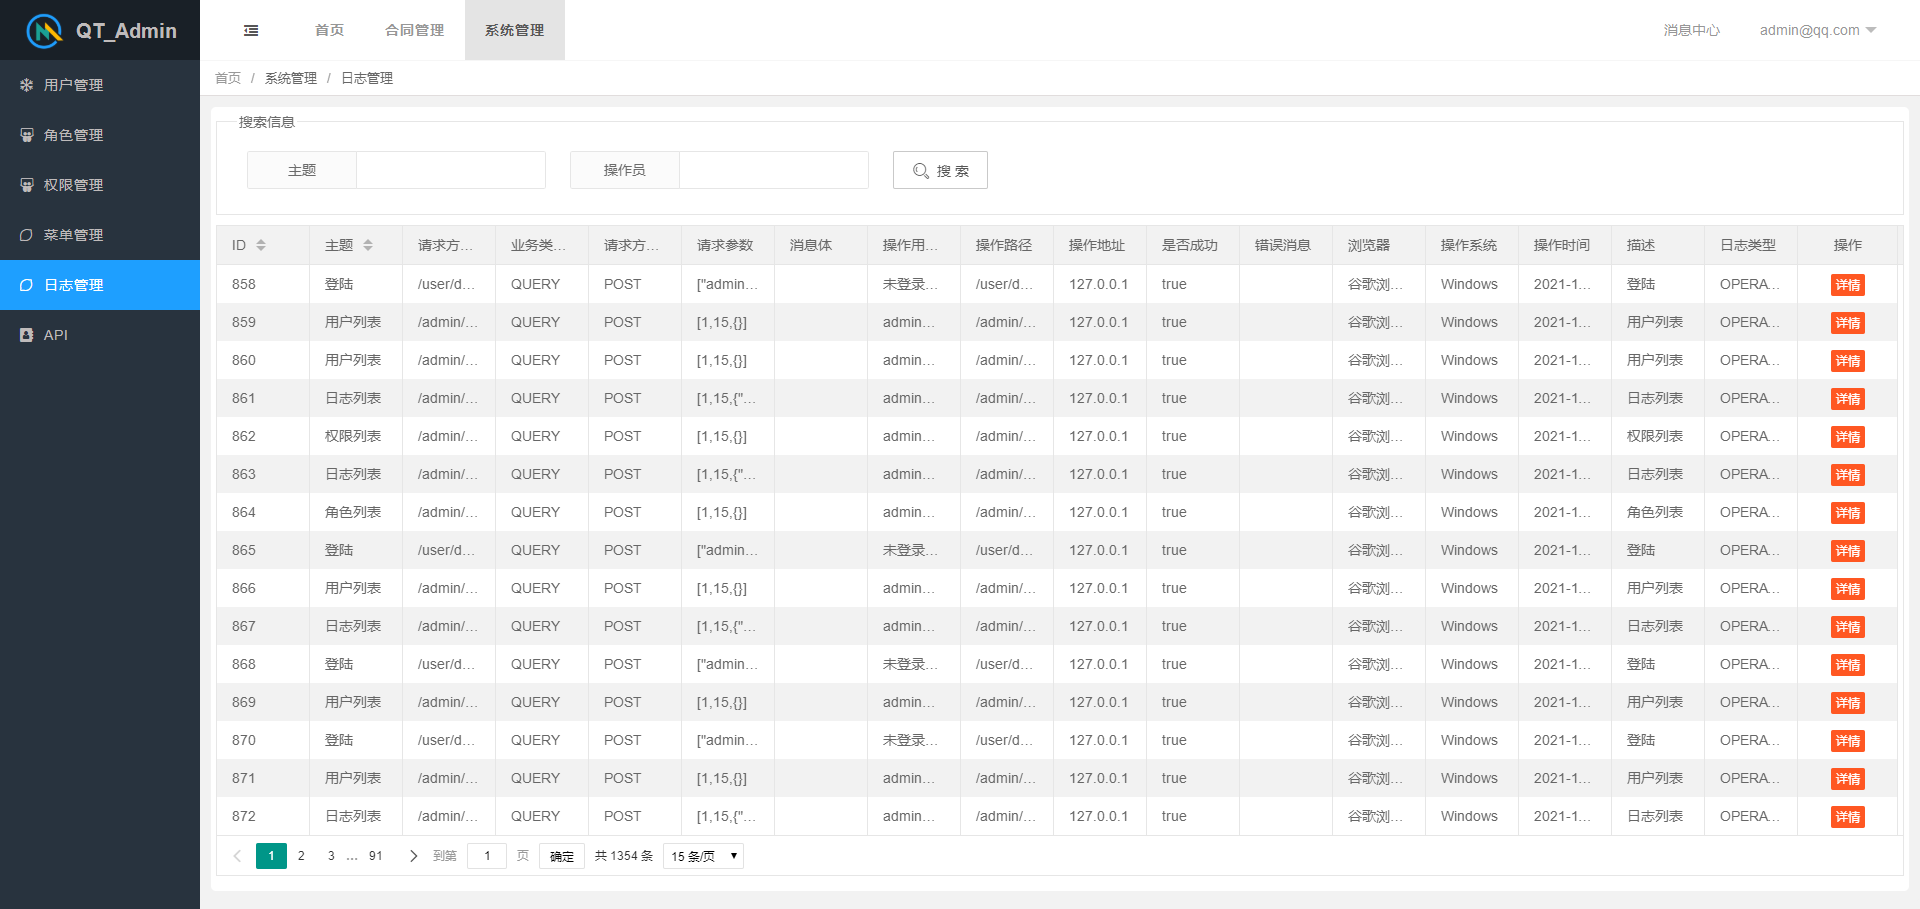The height and width of the screenshot is (909, 1920).
Task: Click the 日志管理 sidebar icon
Action: tap(27, 285)
